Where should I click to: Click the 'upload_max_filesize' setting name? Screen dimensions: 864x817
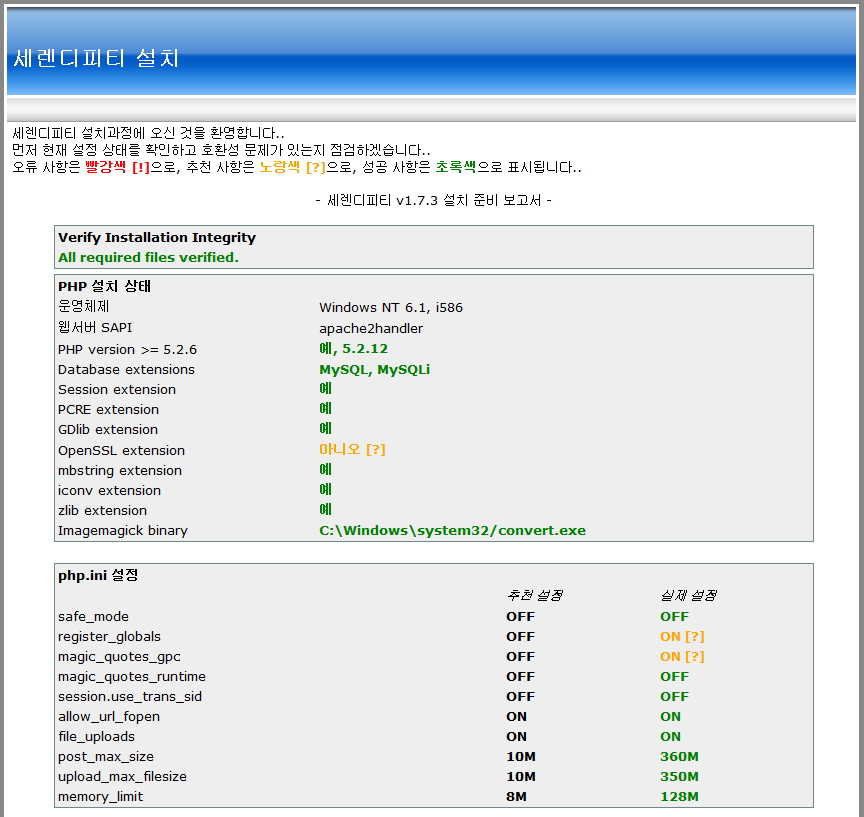[122, 776]
